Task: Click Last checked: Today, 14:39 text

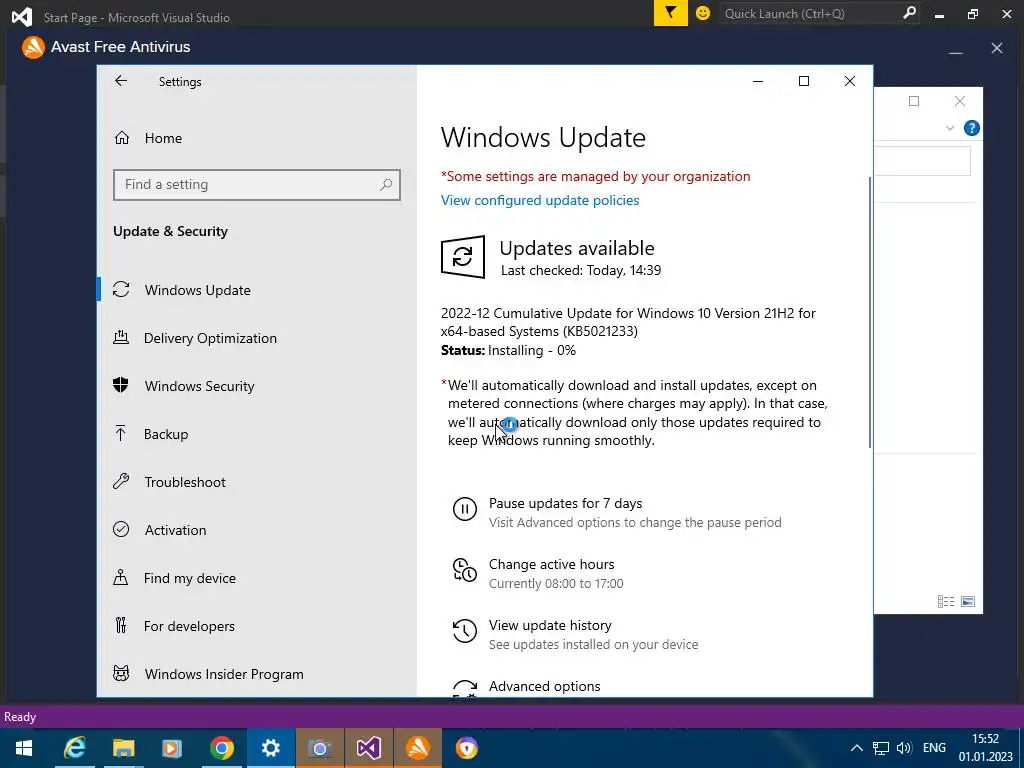Action: pyautogui.click(x=581, y=270)
